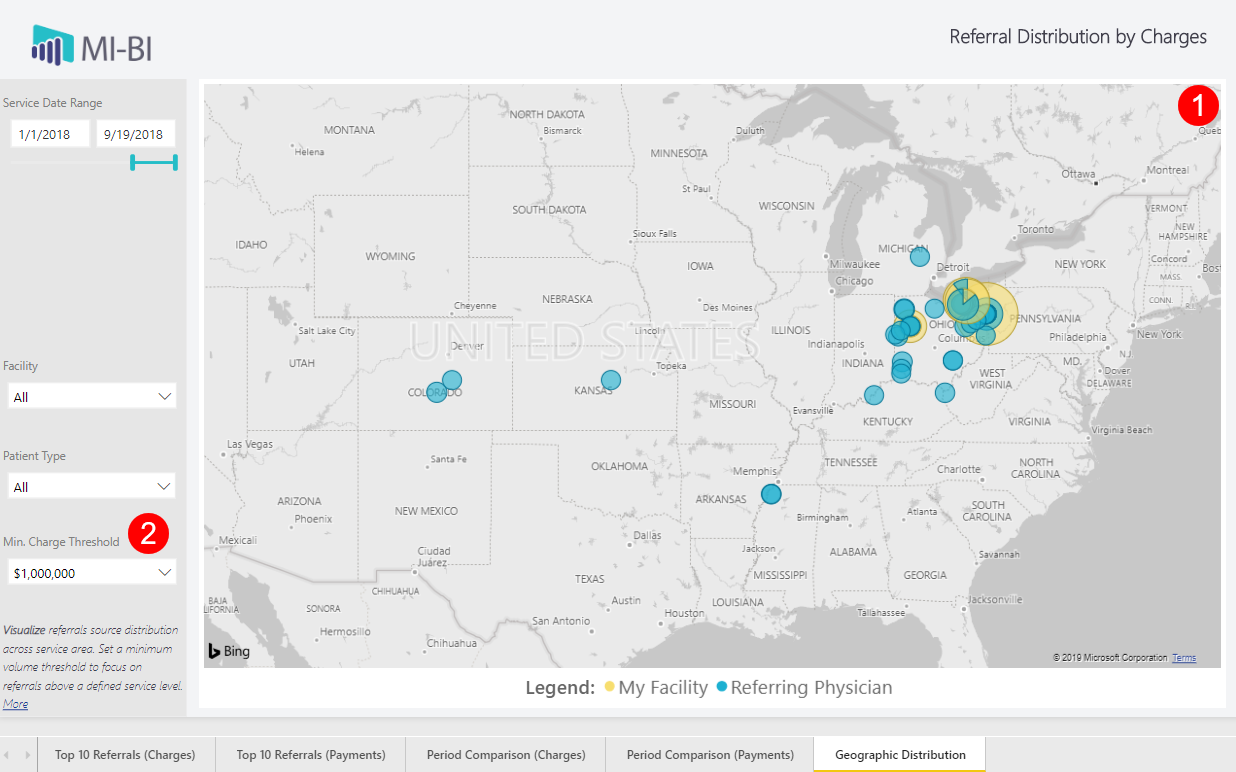Open the Period Comparison (Payments) tab

pos(709,755)
